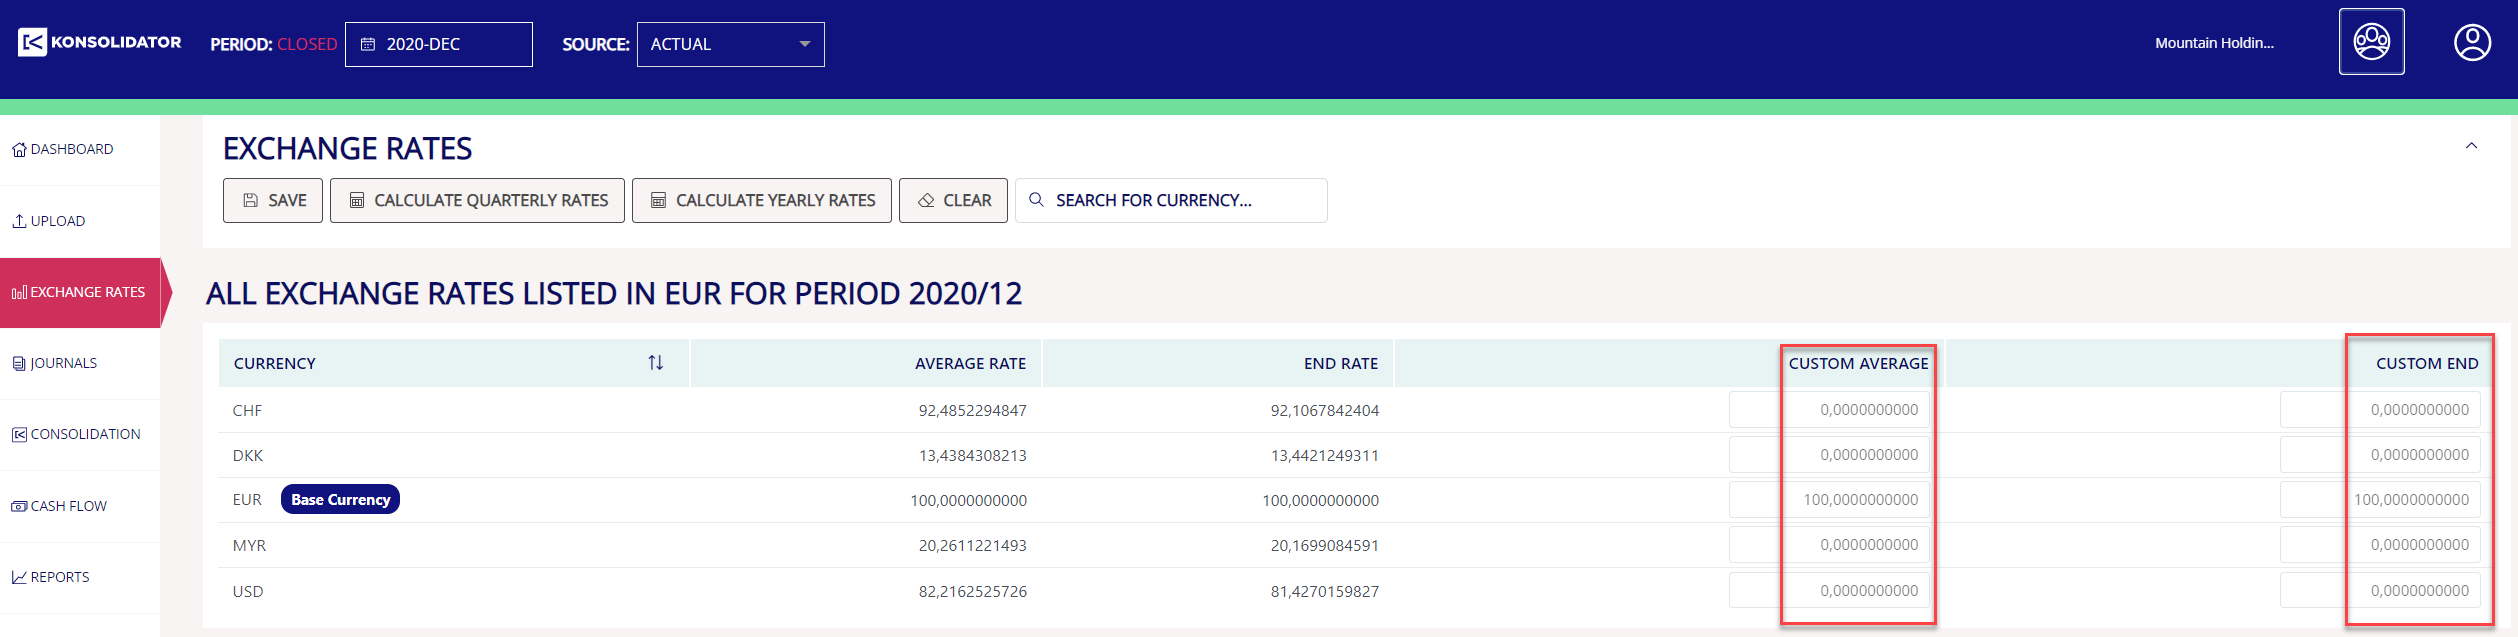This screenshot has height=637, width=2518.
Task: Click the DKK custom end input
Action: tap(2380, 455)
